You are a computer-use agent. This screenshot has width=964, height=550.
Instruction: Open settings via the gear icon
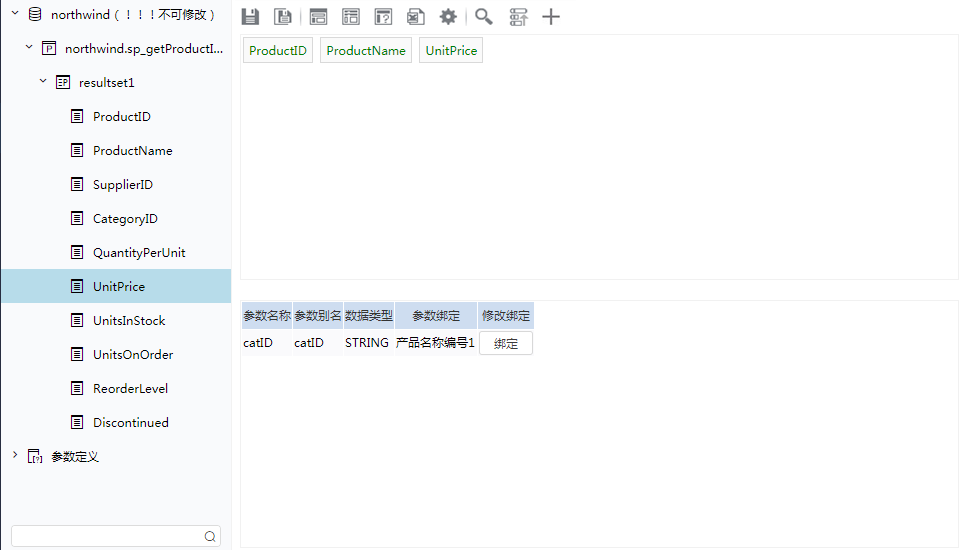(448, 17)
